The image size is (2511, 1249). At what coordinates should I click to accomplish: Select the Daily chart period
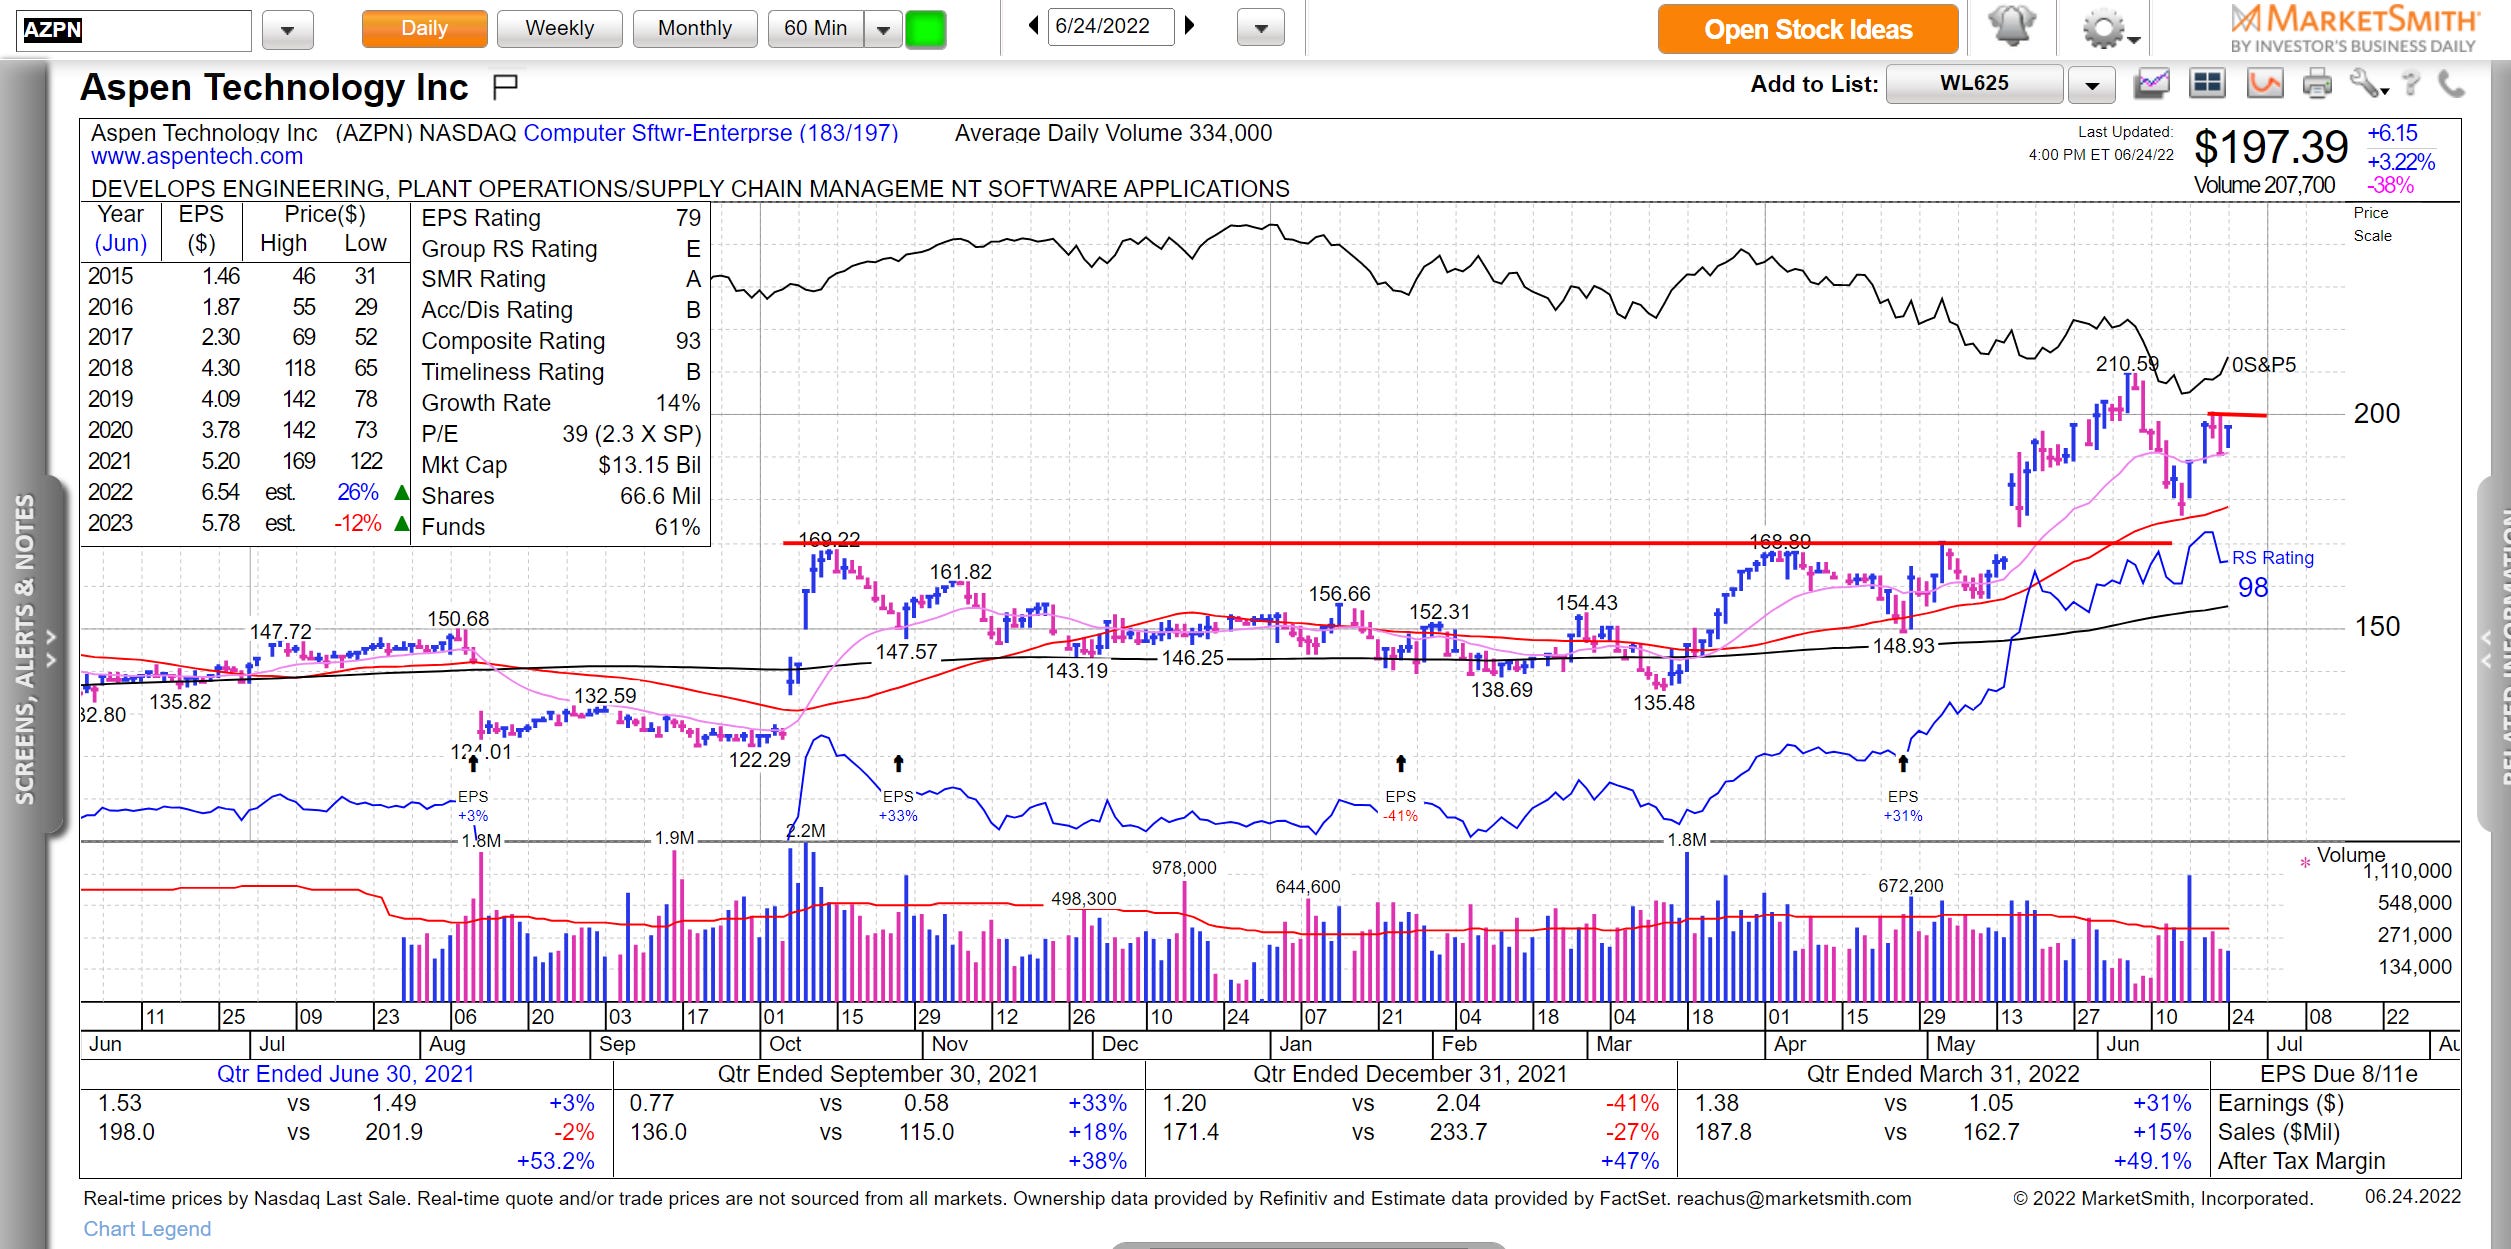click(424, 29)
